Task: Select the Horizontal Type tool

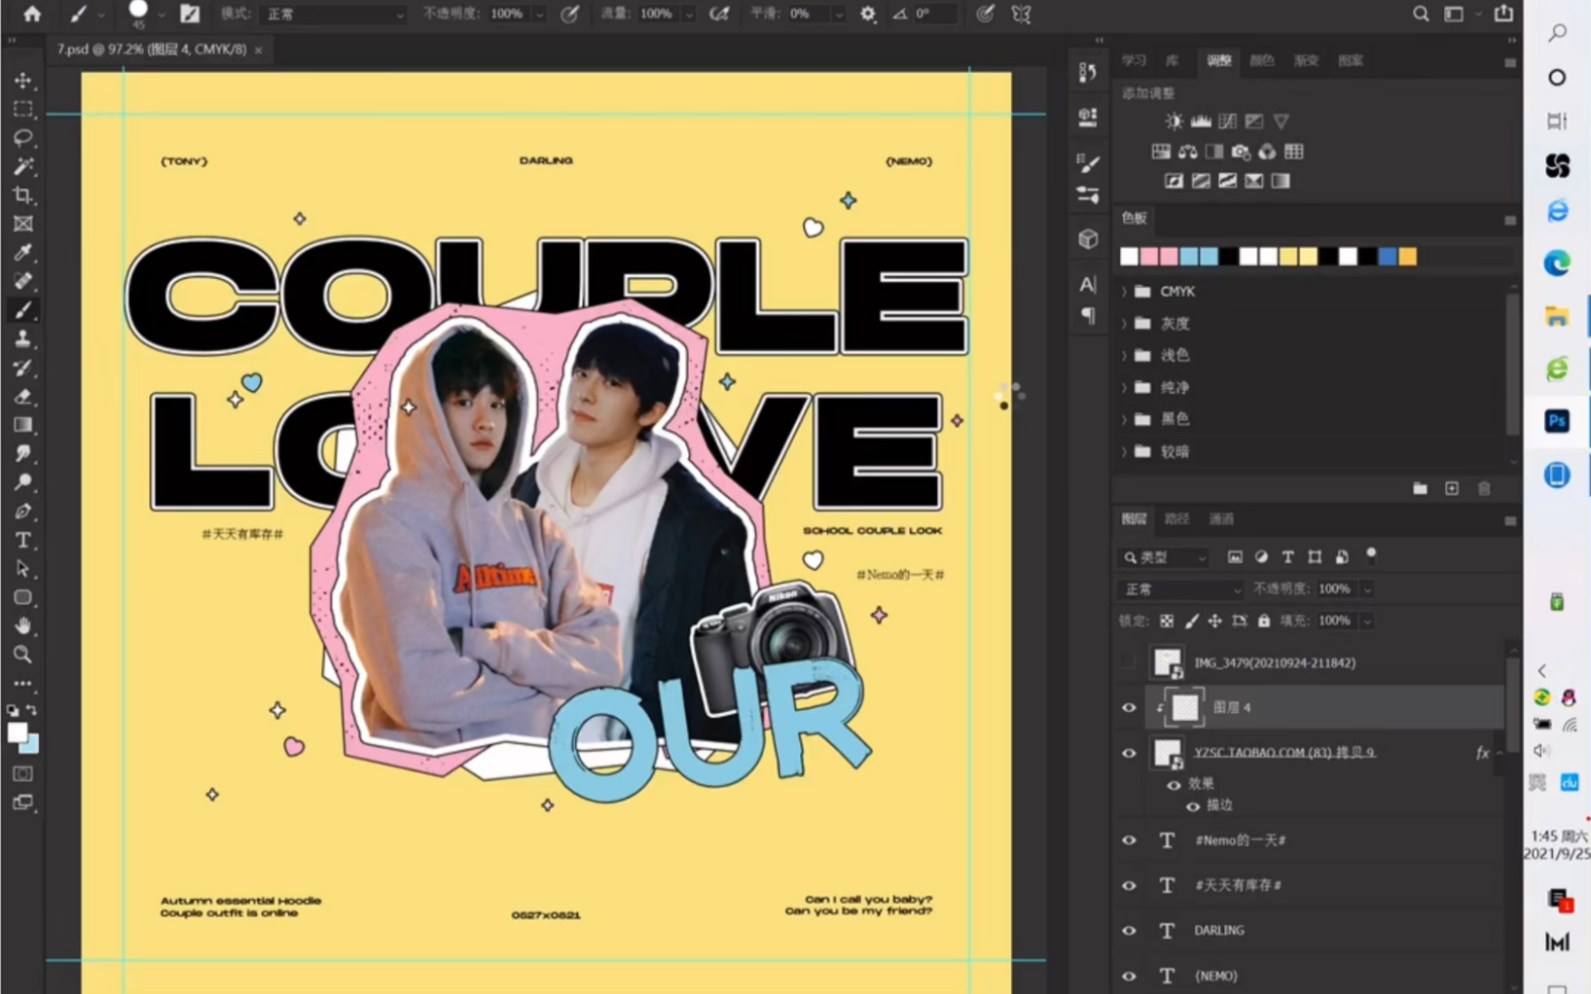Action: pyautogui.click(x=22, y=540)
